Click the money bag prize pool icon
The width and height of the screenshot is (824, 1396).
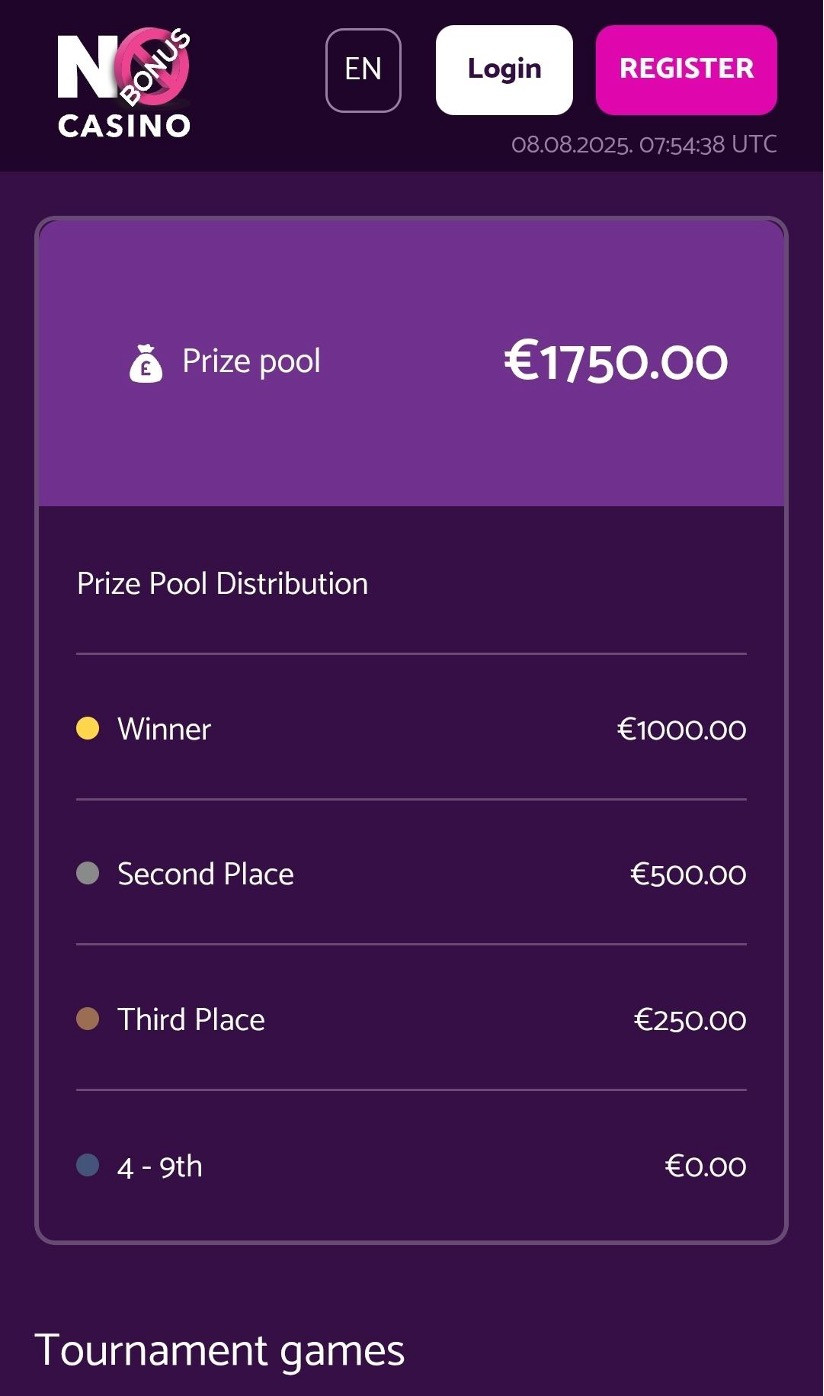pyautogui.click(x=146, y=362)
